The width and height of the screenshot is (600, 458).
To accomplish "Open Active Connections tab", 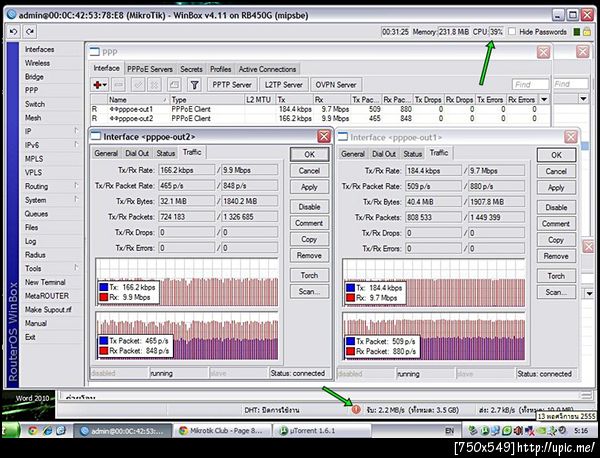I will 267,69.
